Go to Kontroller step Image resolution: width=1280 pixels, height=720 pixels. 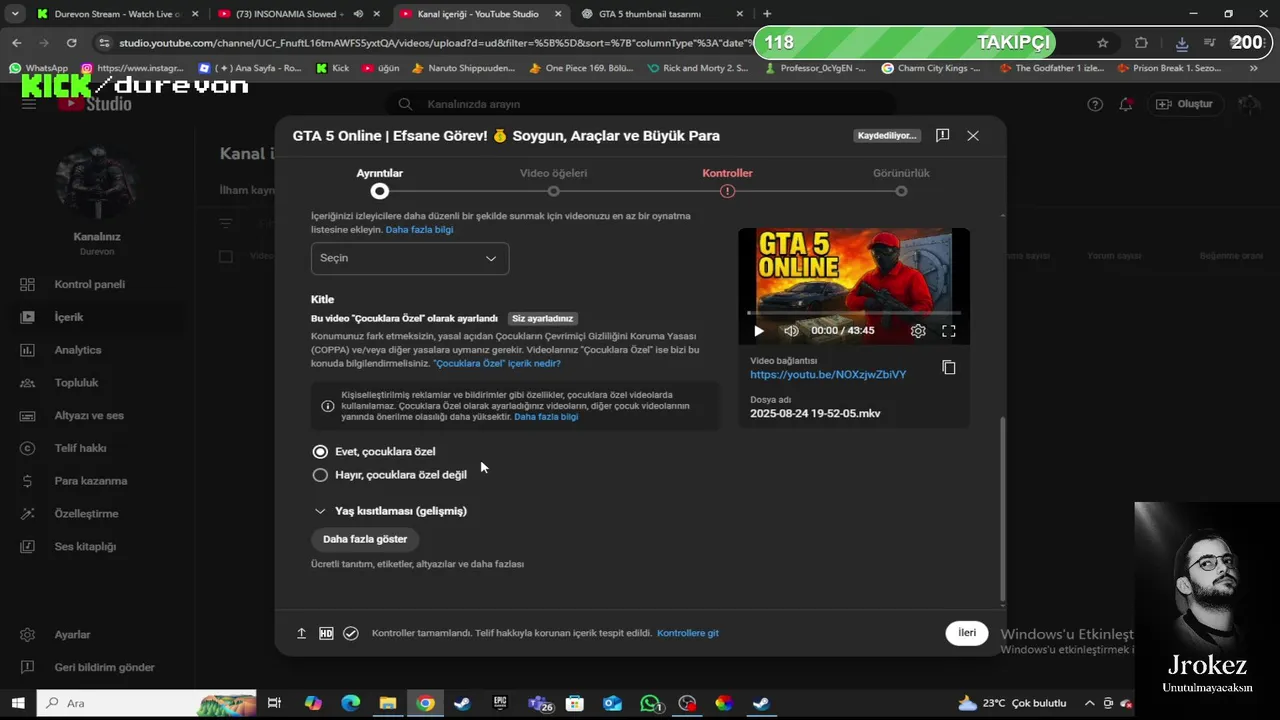(x=727, y=182)
